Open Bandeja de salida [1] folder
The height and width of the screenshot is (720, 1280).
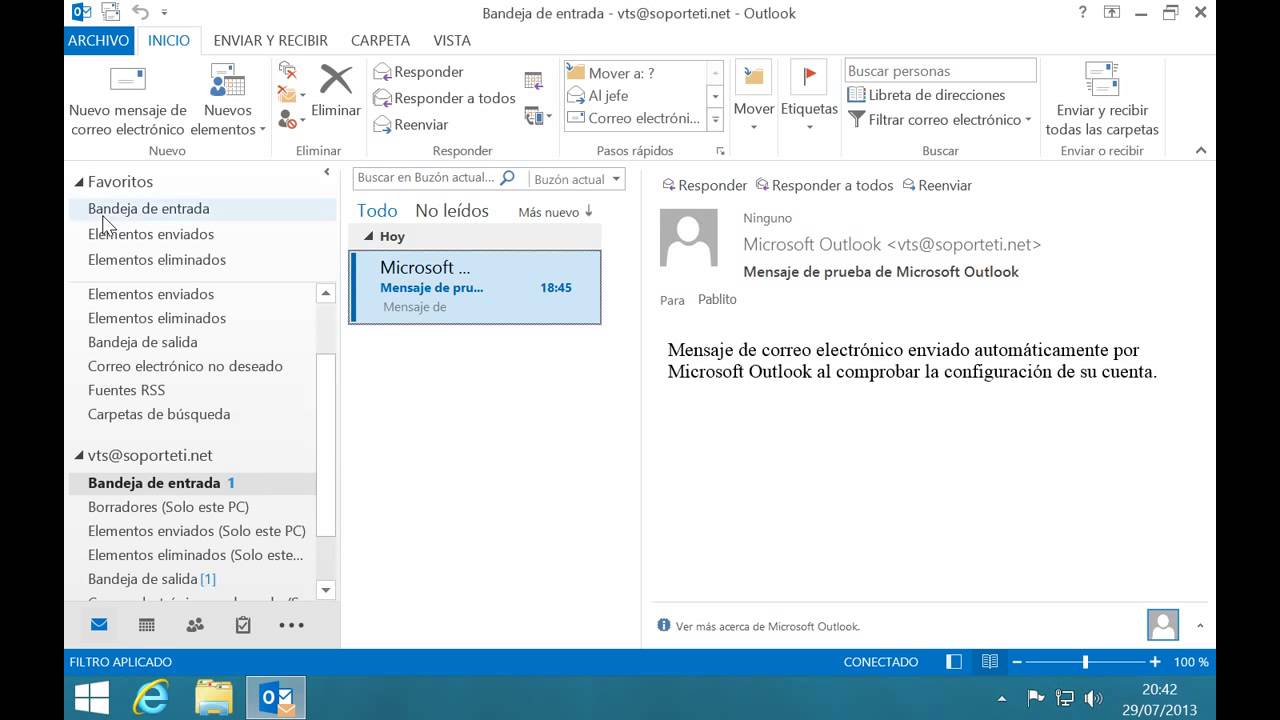[x=152, y=579]
